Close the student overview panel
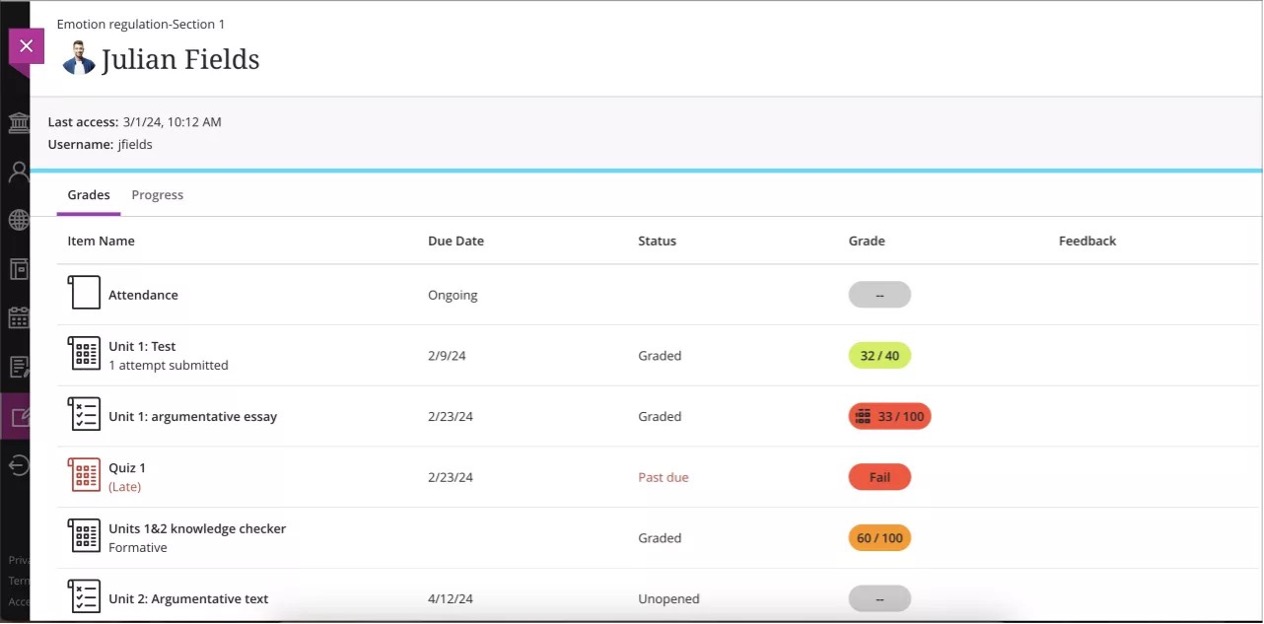 26,46
